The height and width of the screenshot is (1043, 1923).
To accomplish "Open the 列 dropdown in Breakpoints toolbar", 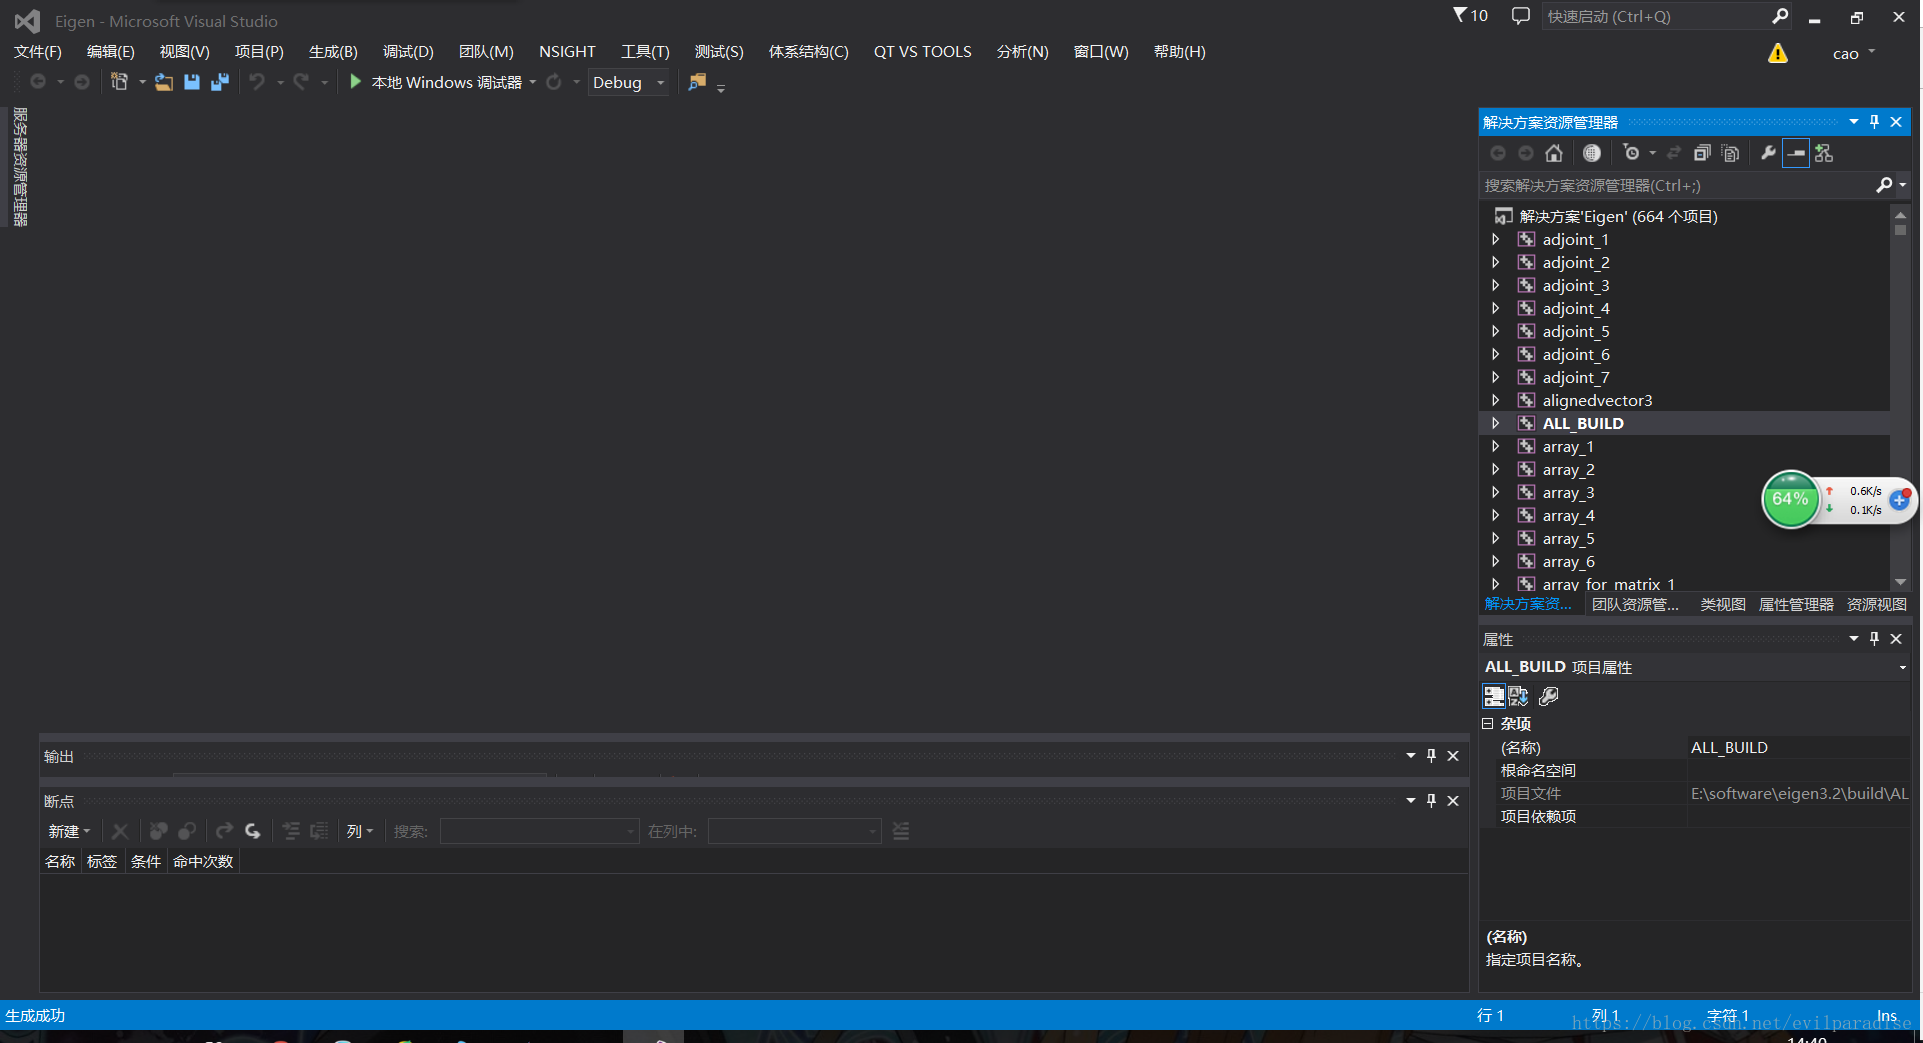I will (x=360, y=831).
